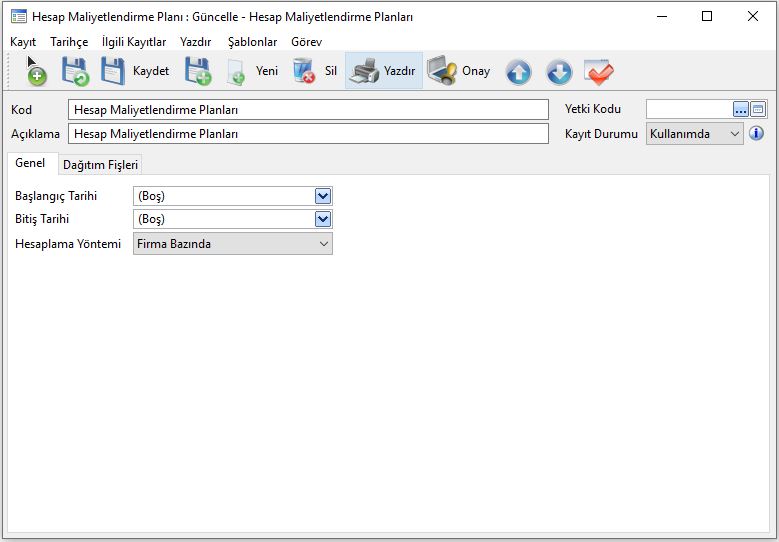Click the blue info icon beside Kayıt Durumu

point(757,133)
